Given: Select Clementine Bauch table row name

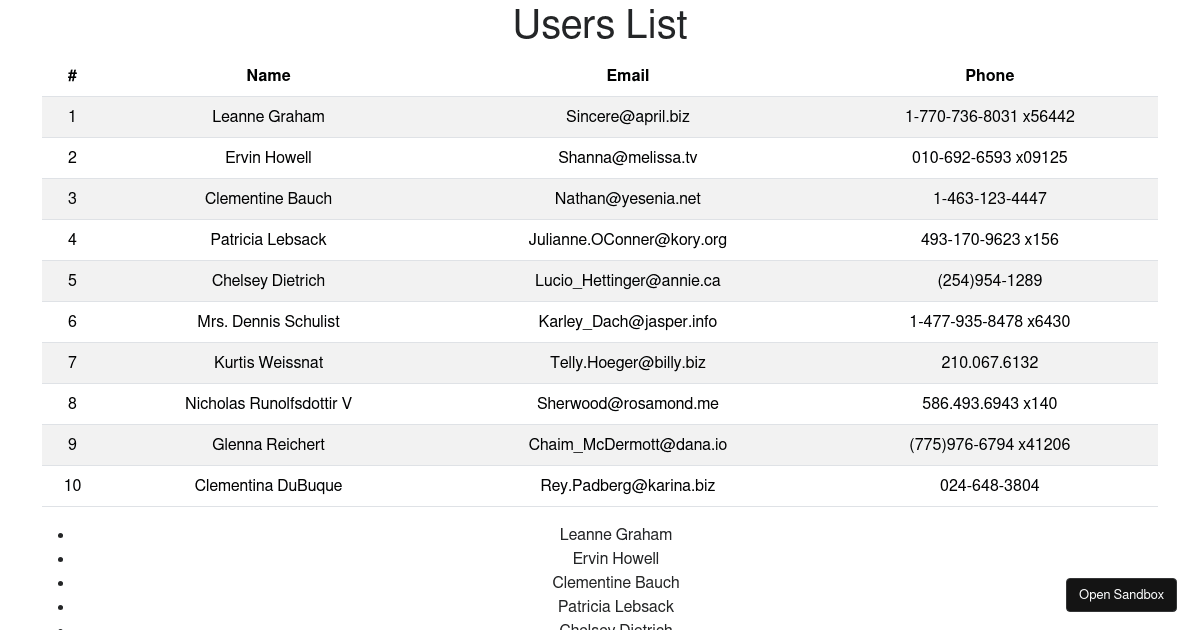Looking at the screenshot, I should coord(268,199).
